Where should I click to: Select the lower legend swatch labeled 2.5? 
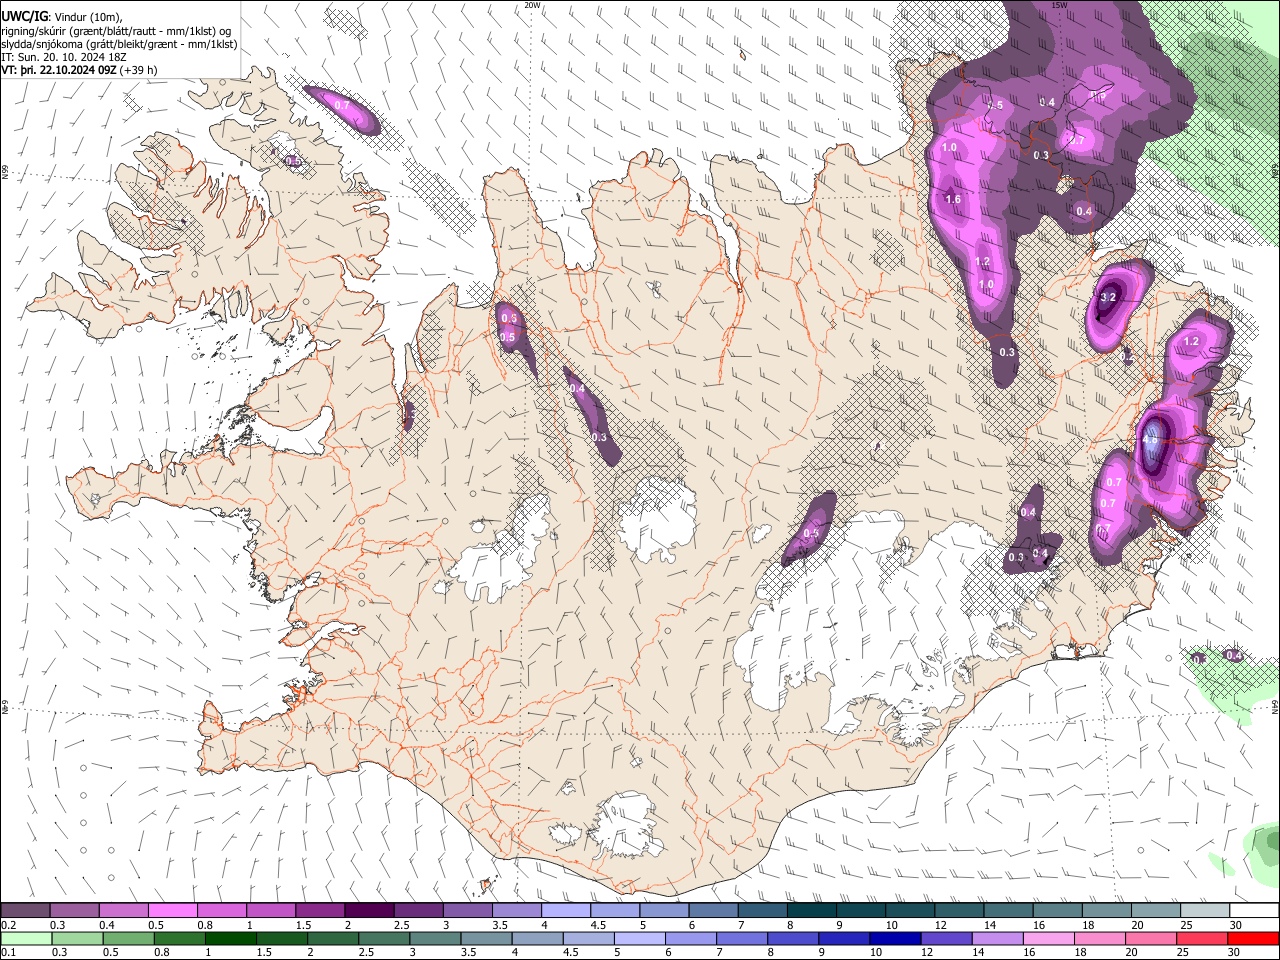pyautogui.click(x=383, y=939)
